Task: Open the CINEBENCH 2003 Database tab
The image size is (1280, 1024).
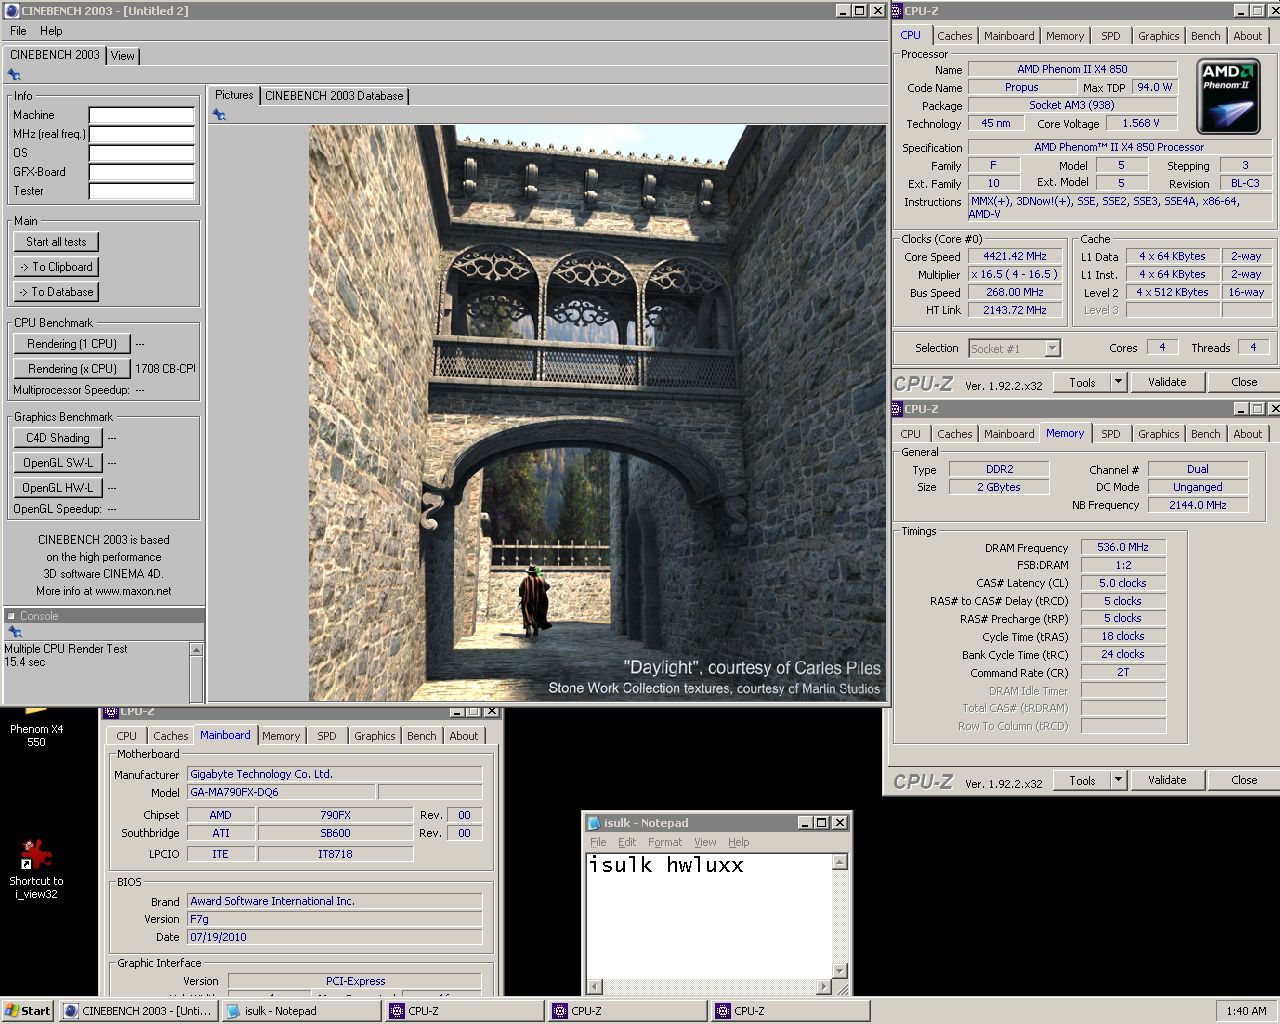Action: coord(334,96)
